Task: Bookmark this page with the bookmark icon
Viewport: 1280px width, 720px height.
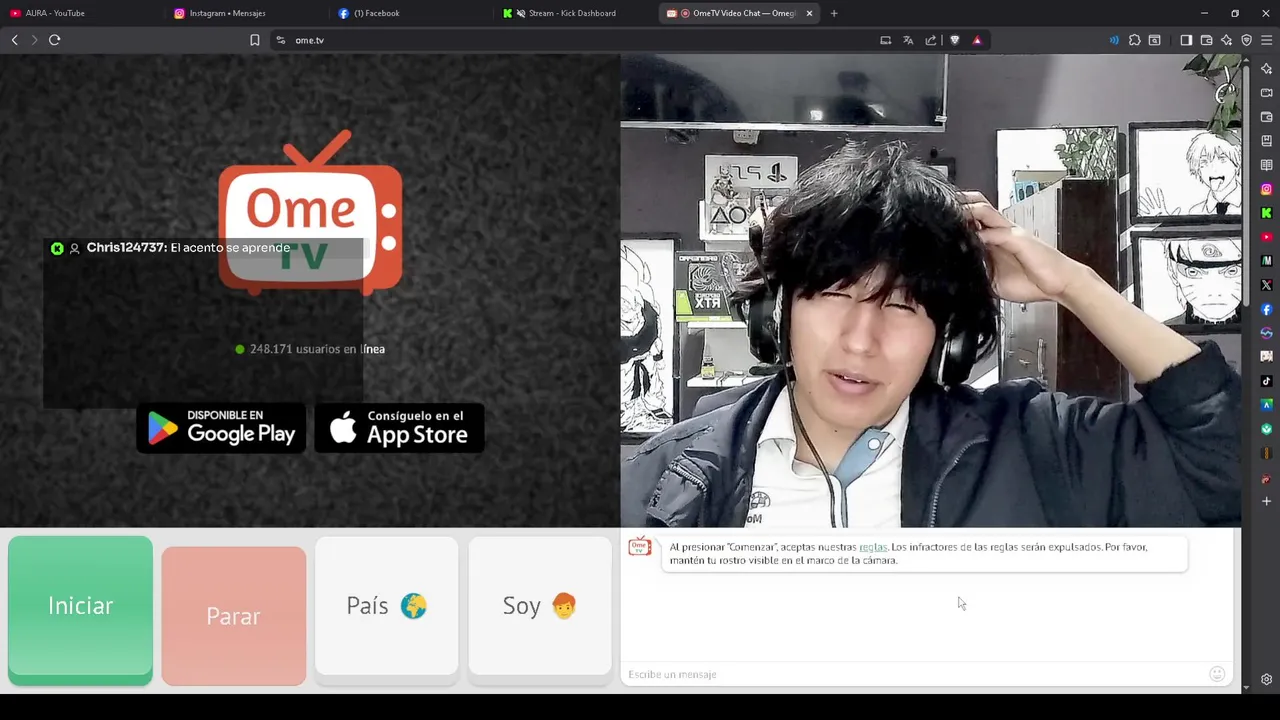Action: click(x=254, y=40)
